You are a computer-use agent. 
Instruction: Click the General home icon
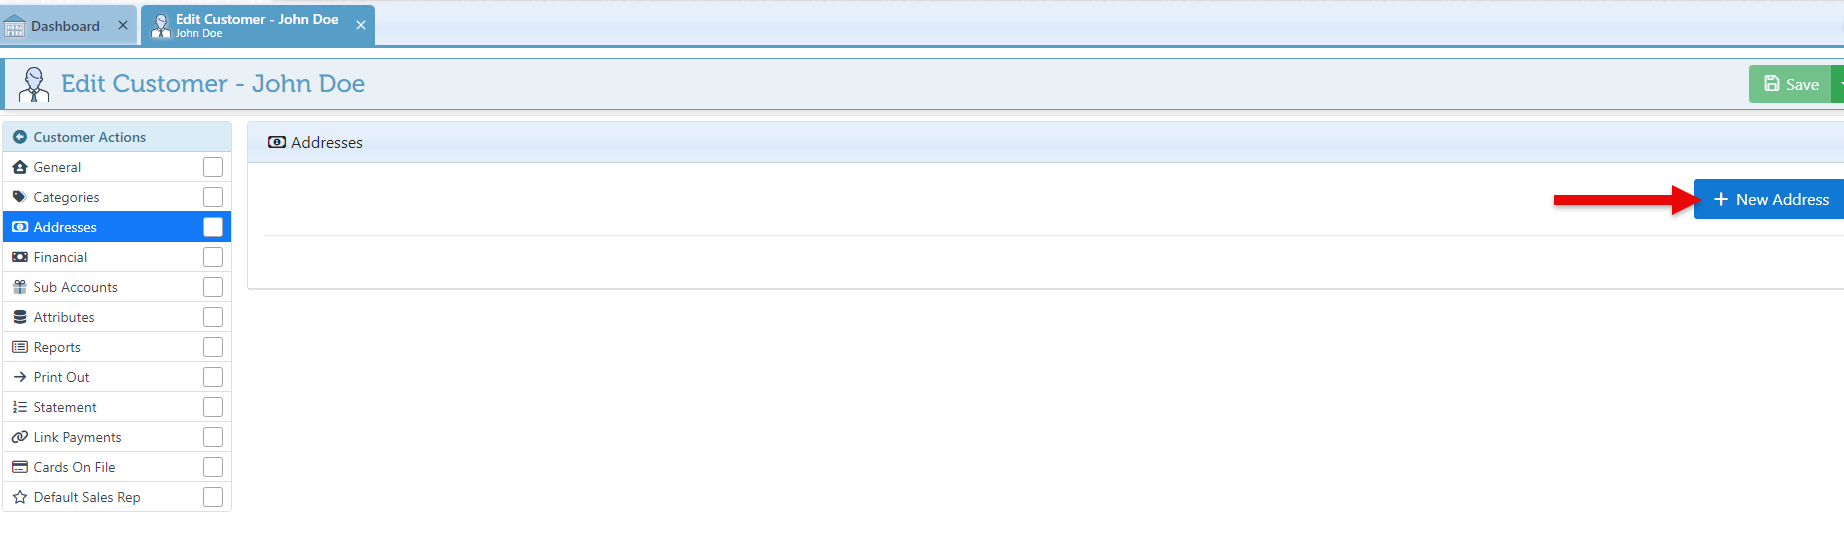click(20, 167)
